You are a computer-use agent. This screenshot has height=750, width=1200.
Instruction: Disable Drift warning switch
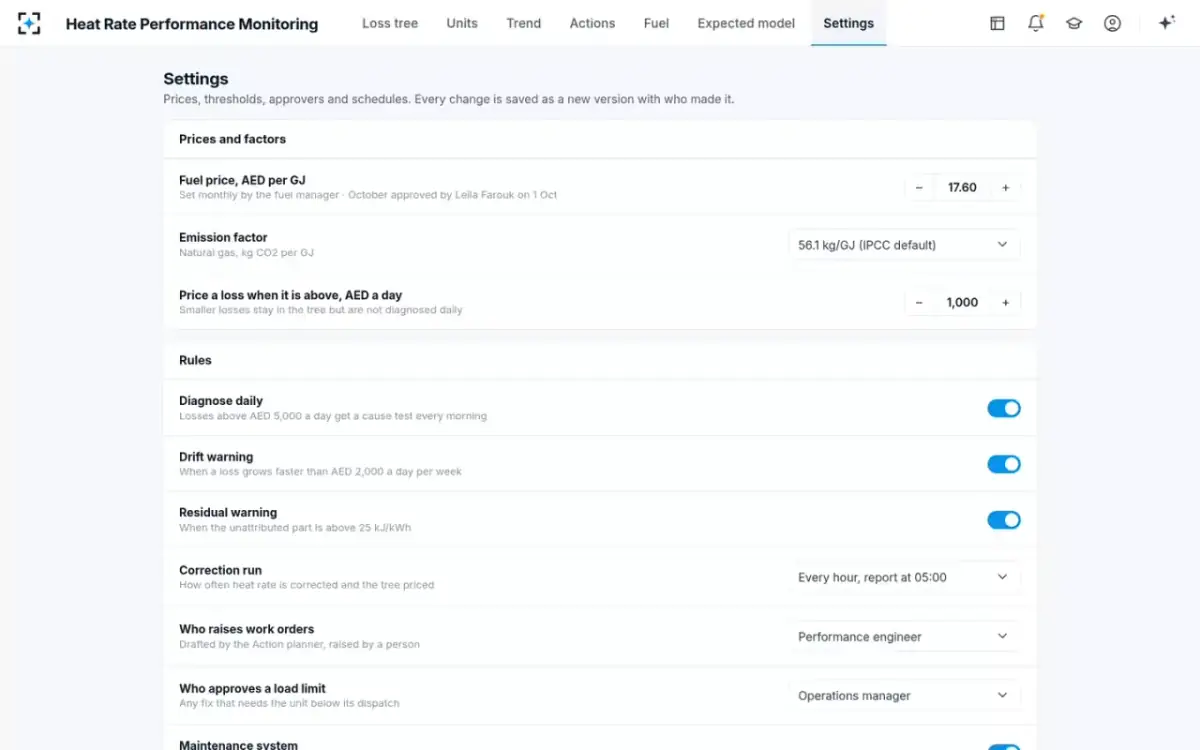click(x=1004, y=464)
